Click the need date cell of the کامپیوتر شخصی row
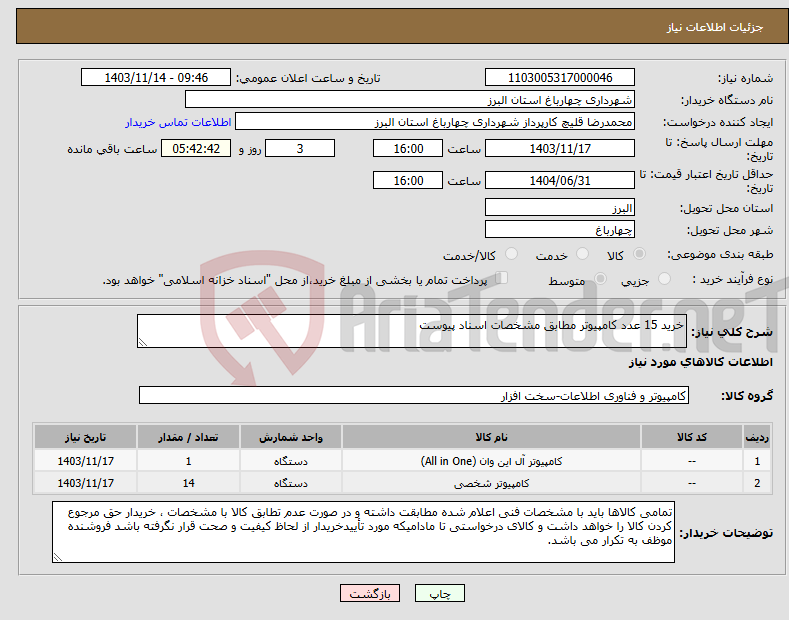This screenshot has width=789, height=620. click(86, 483)
